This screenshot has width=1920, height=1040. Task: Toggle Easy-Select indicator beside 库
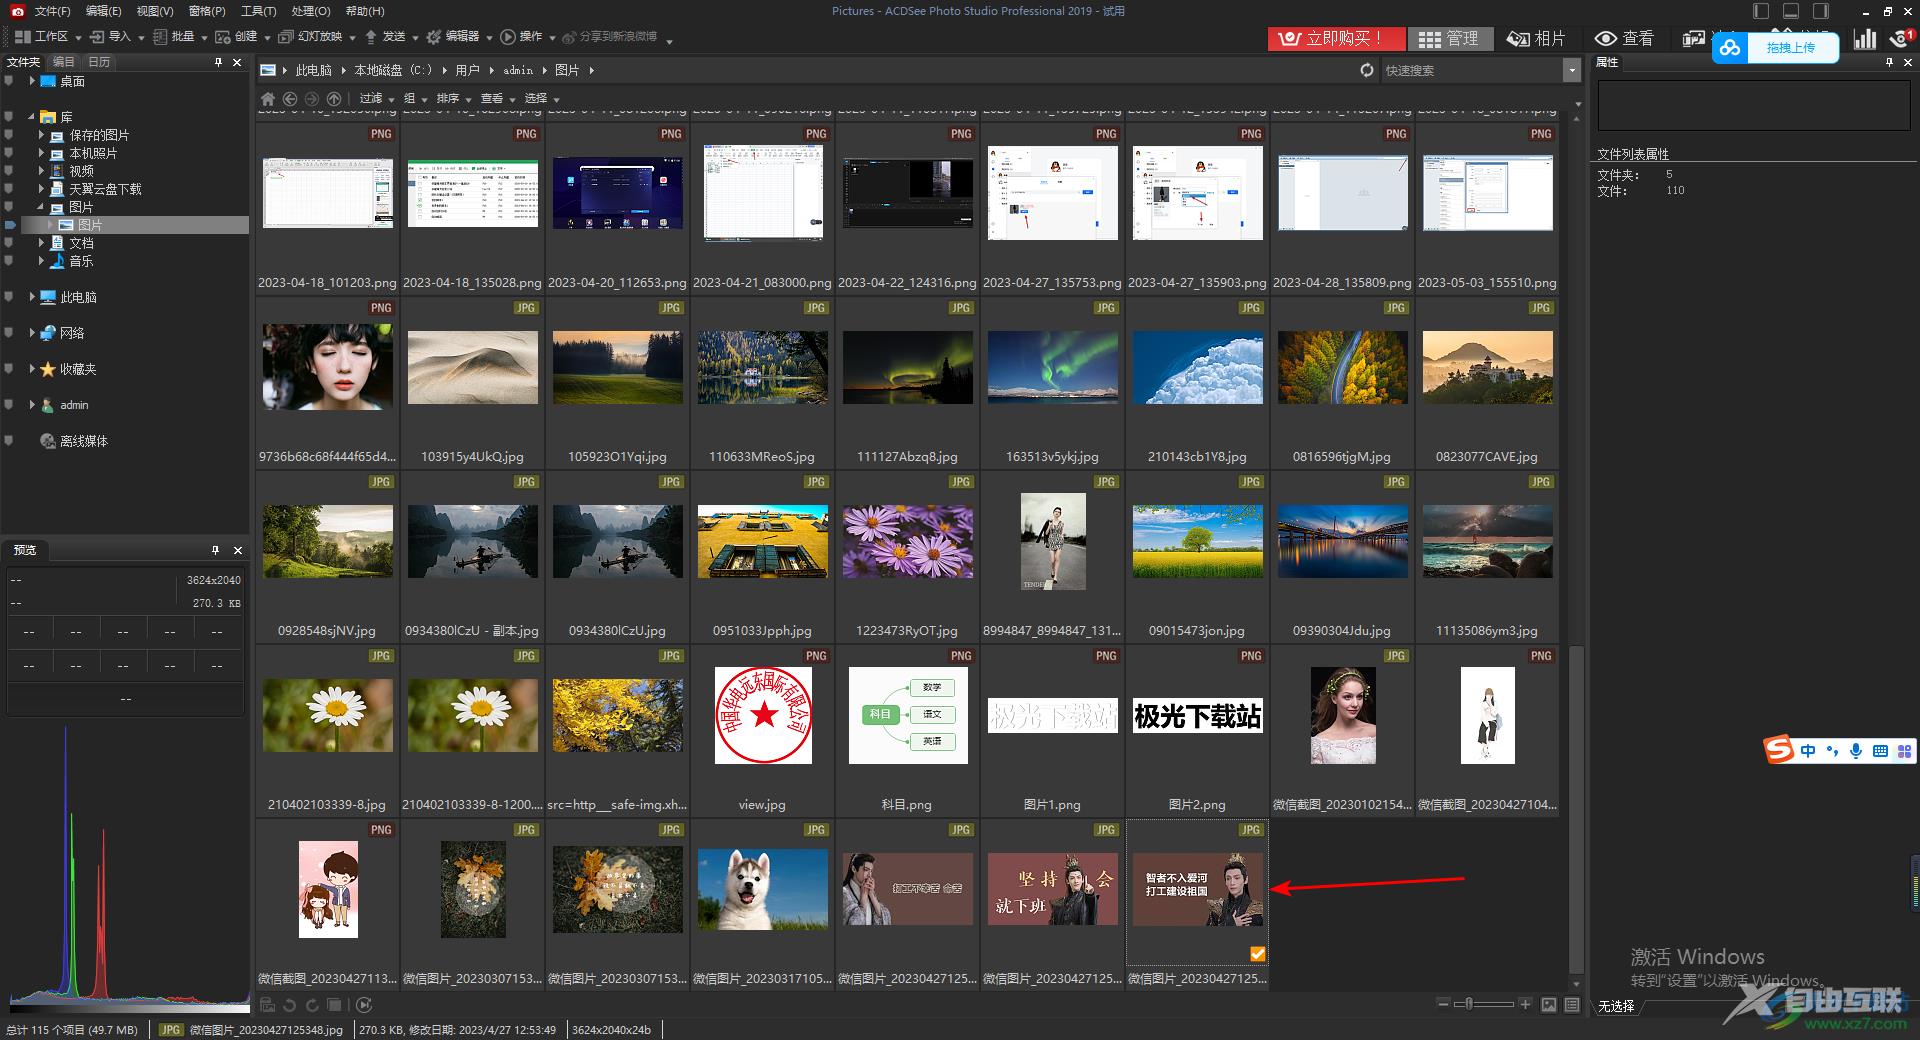click(x=9, y=117)
